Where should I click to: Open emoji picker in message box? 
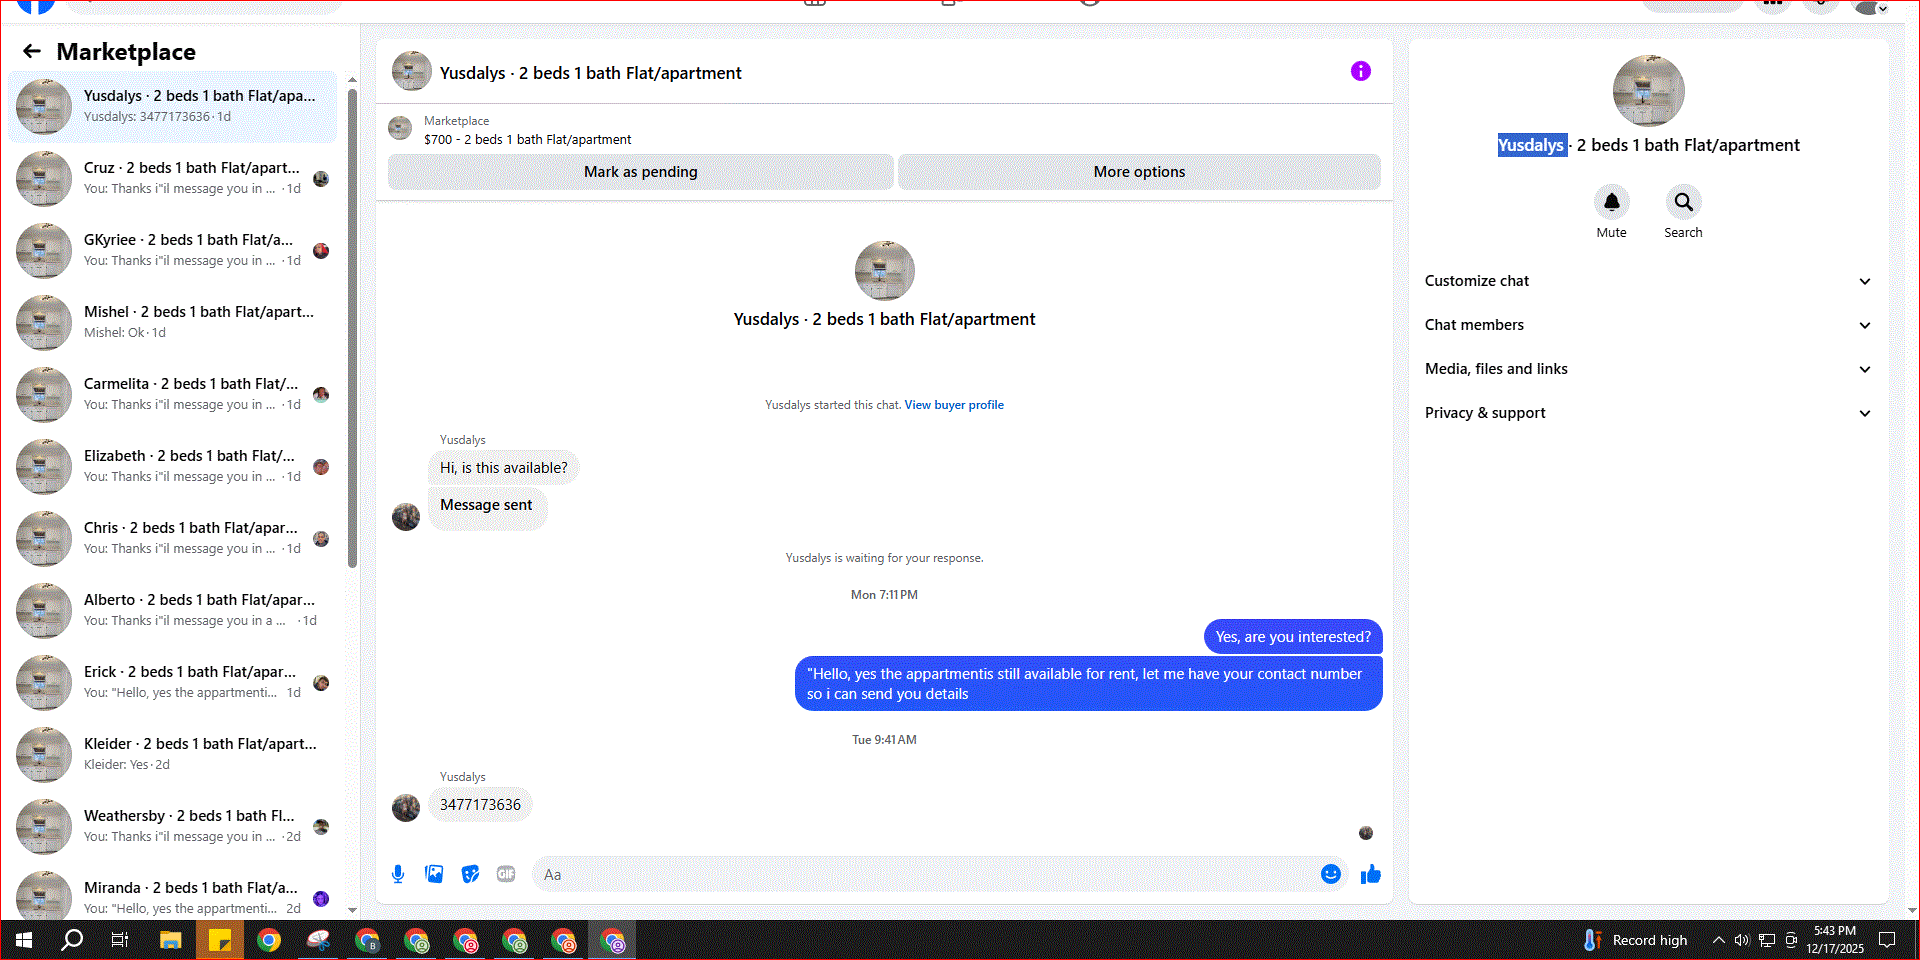[x=1330, y=874]
